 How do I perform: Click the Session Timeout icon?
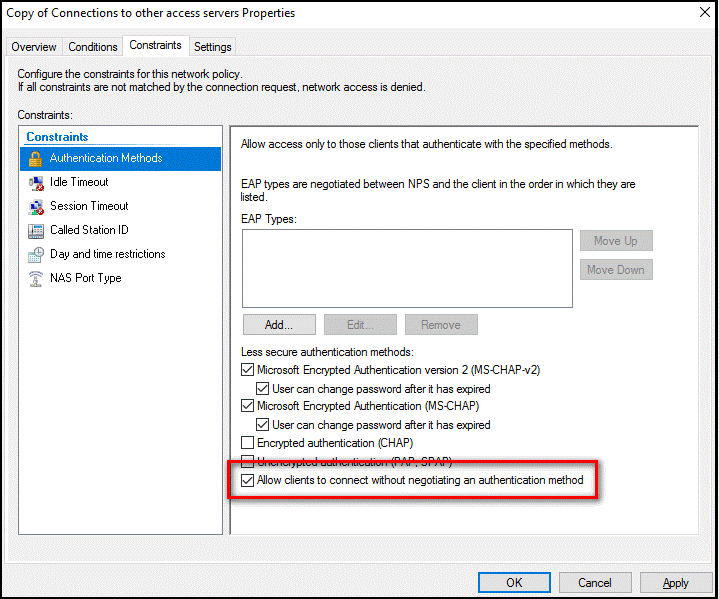pyautogui.click(x=35, y=207)
